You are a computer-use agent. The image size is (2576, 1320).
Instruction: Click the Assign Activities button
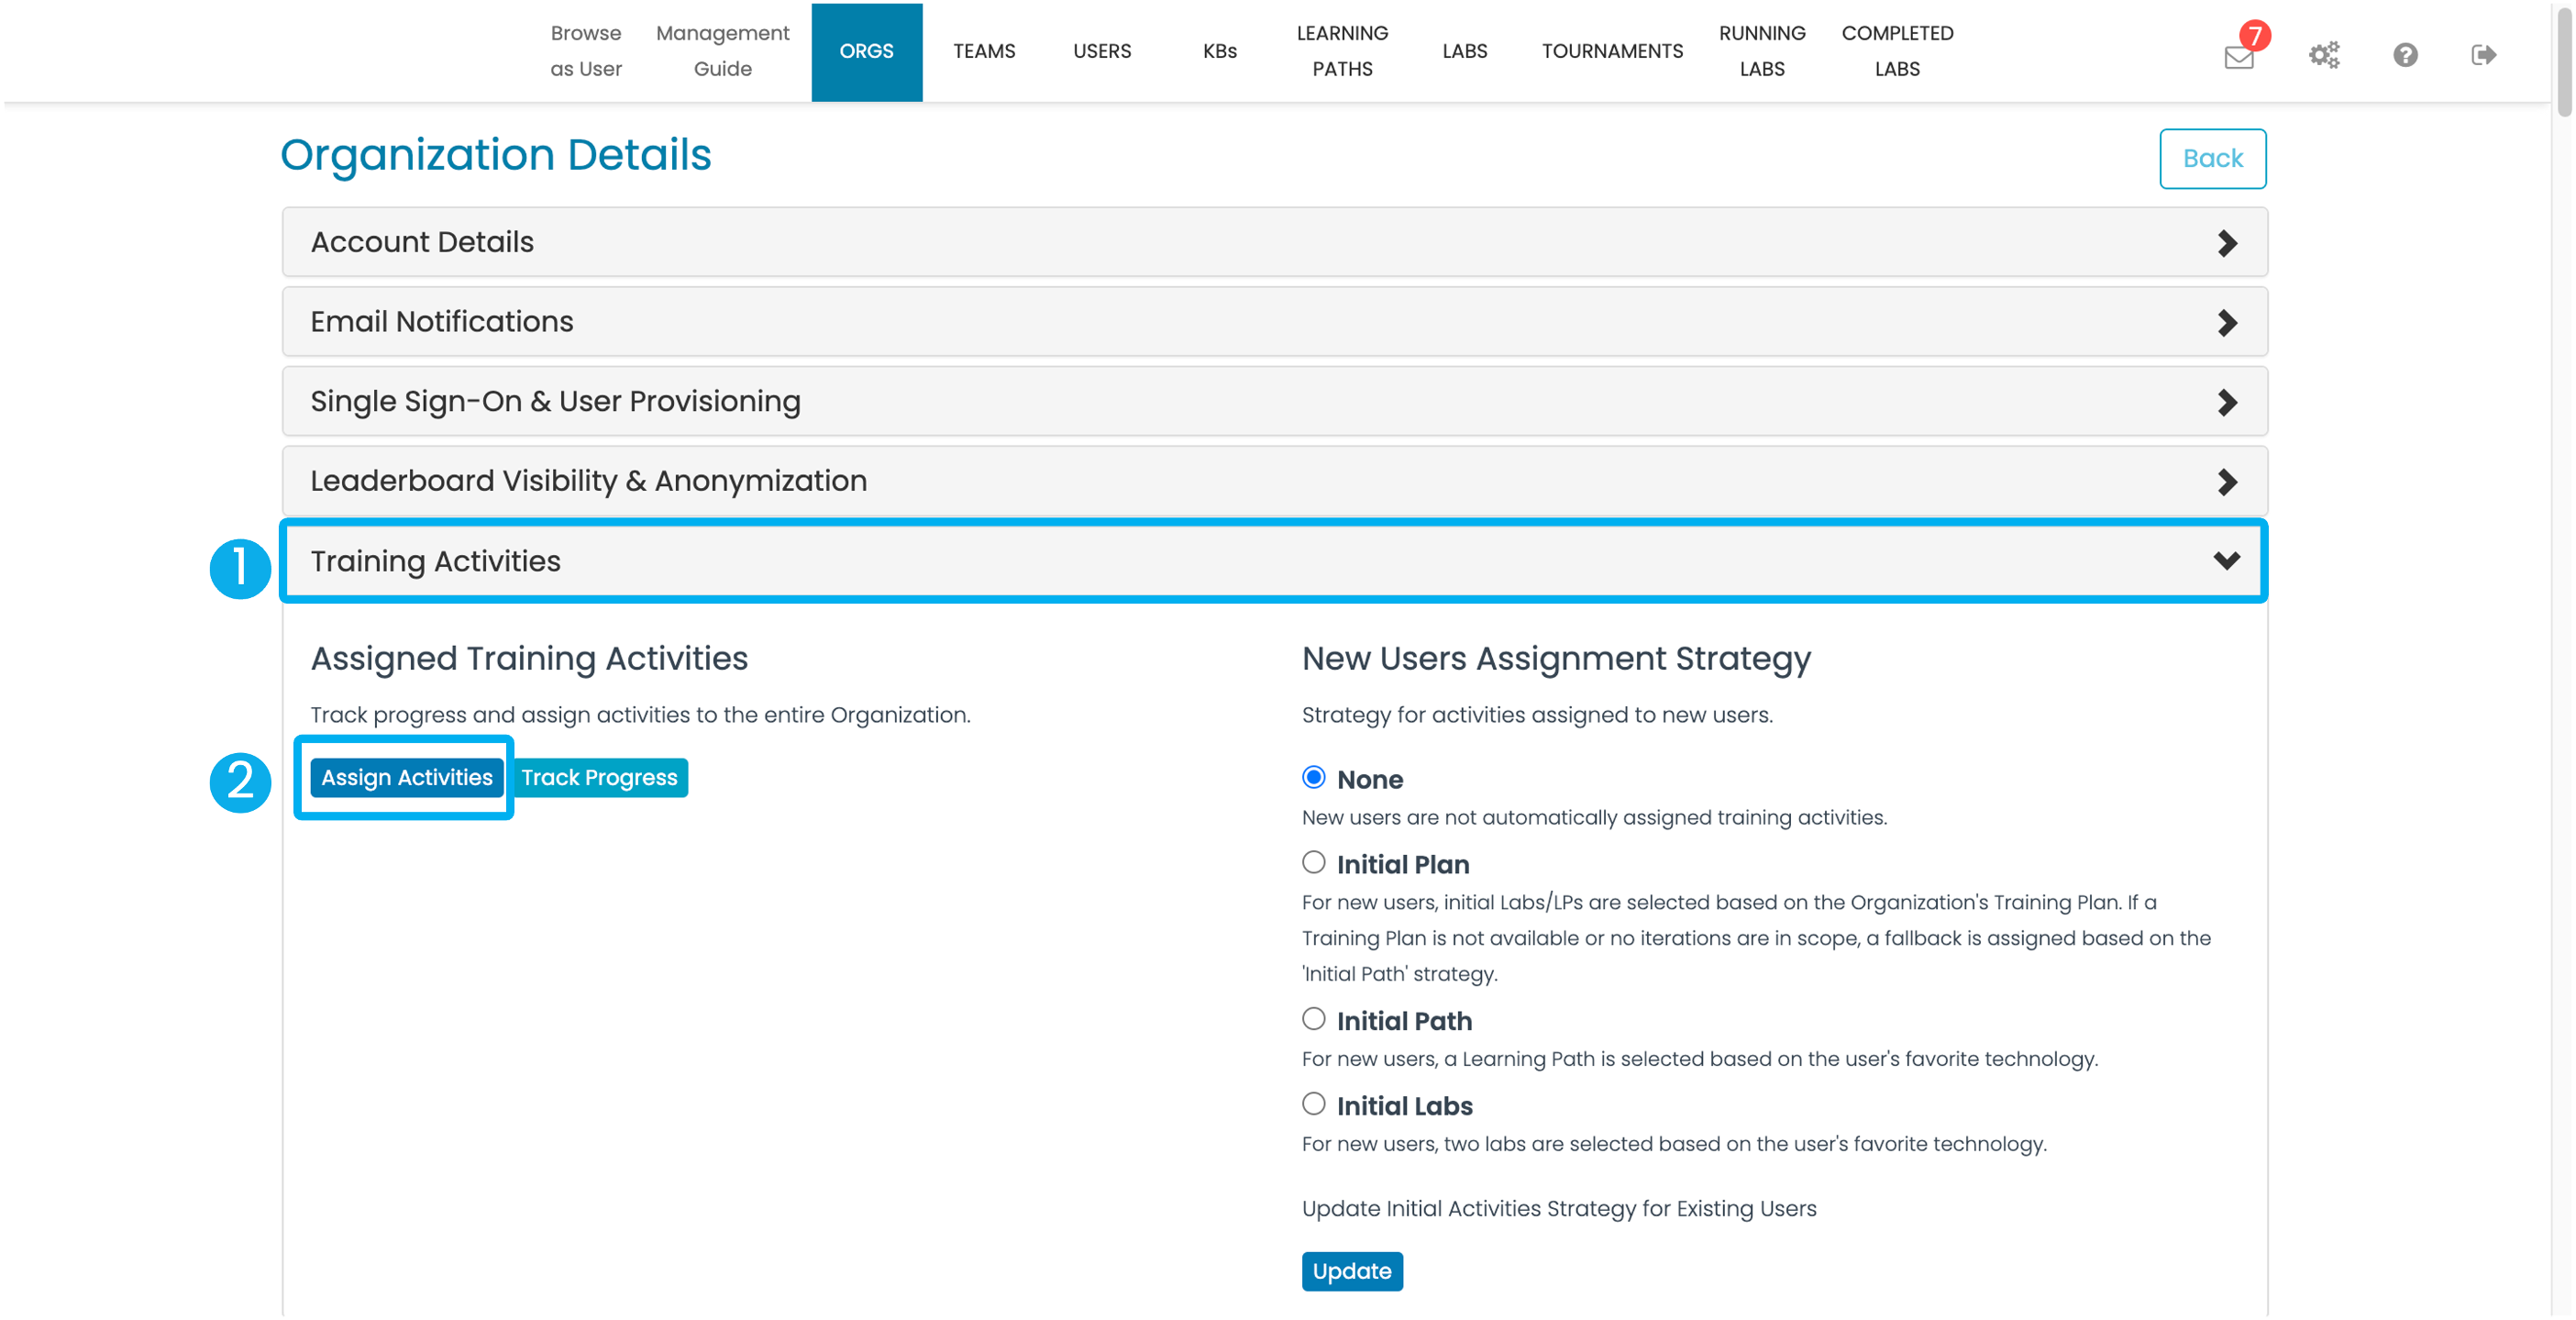tap(406, 777)
